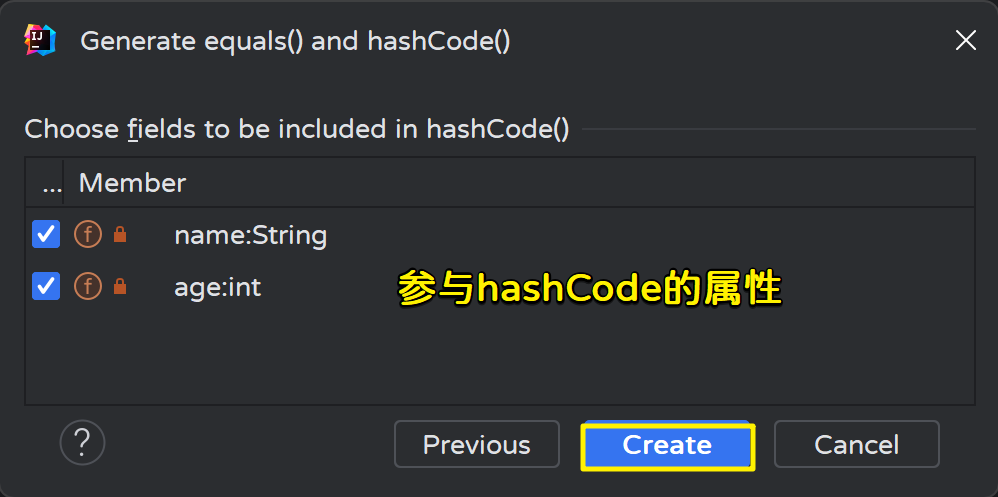Click the Member column header
This screenshot has height=497, width=998.
click(132, 183)
